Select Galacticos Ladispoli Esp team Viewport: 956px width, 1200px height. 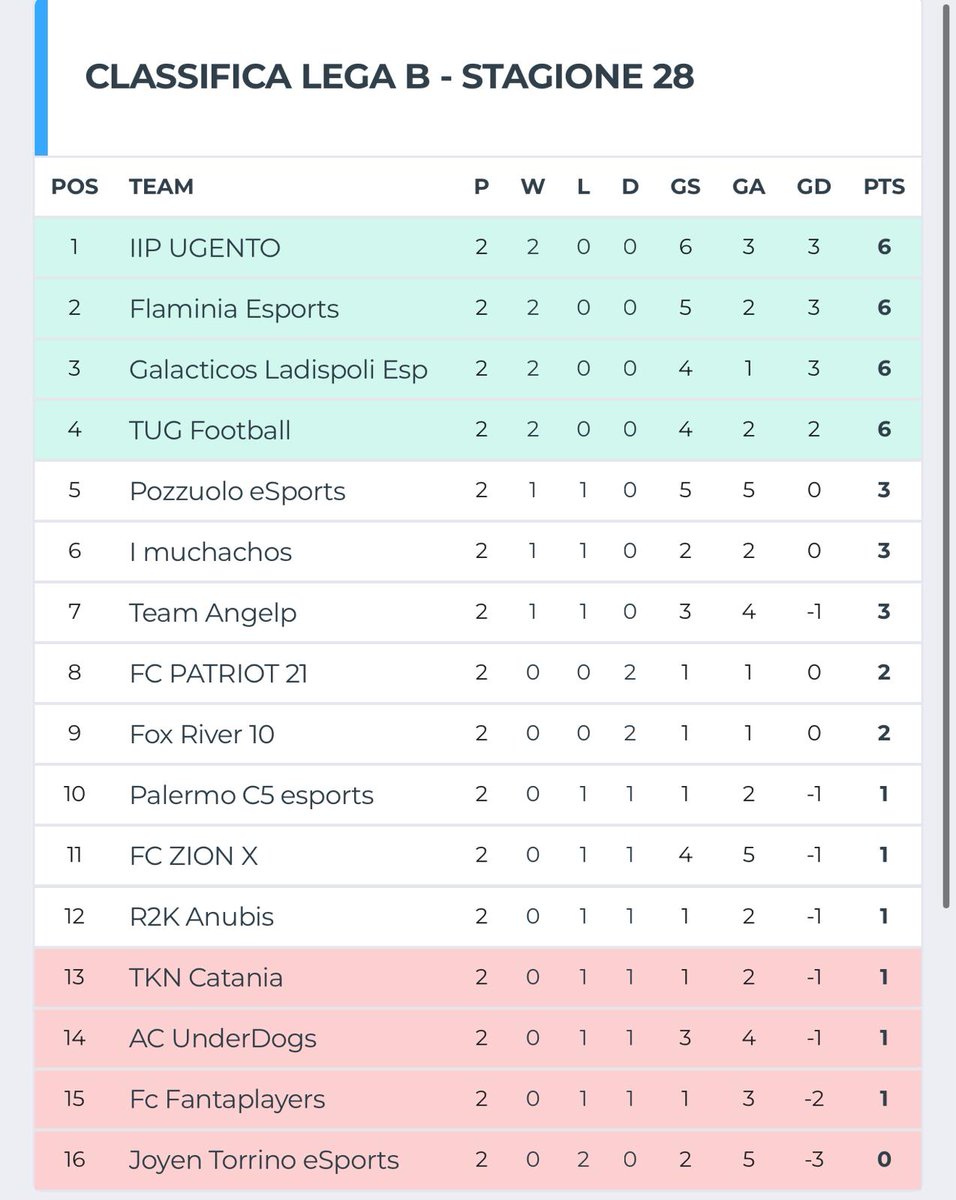click(x=278, y=369)
